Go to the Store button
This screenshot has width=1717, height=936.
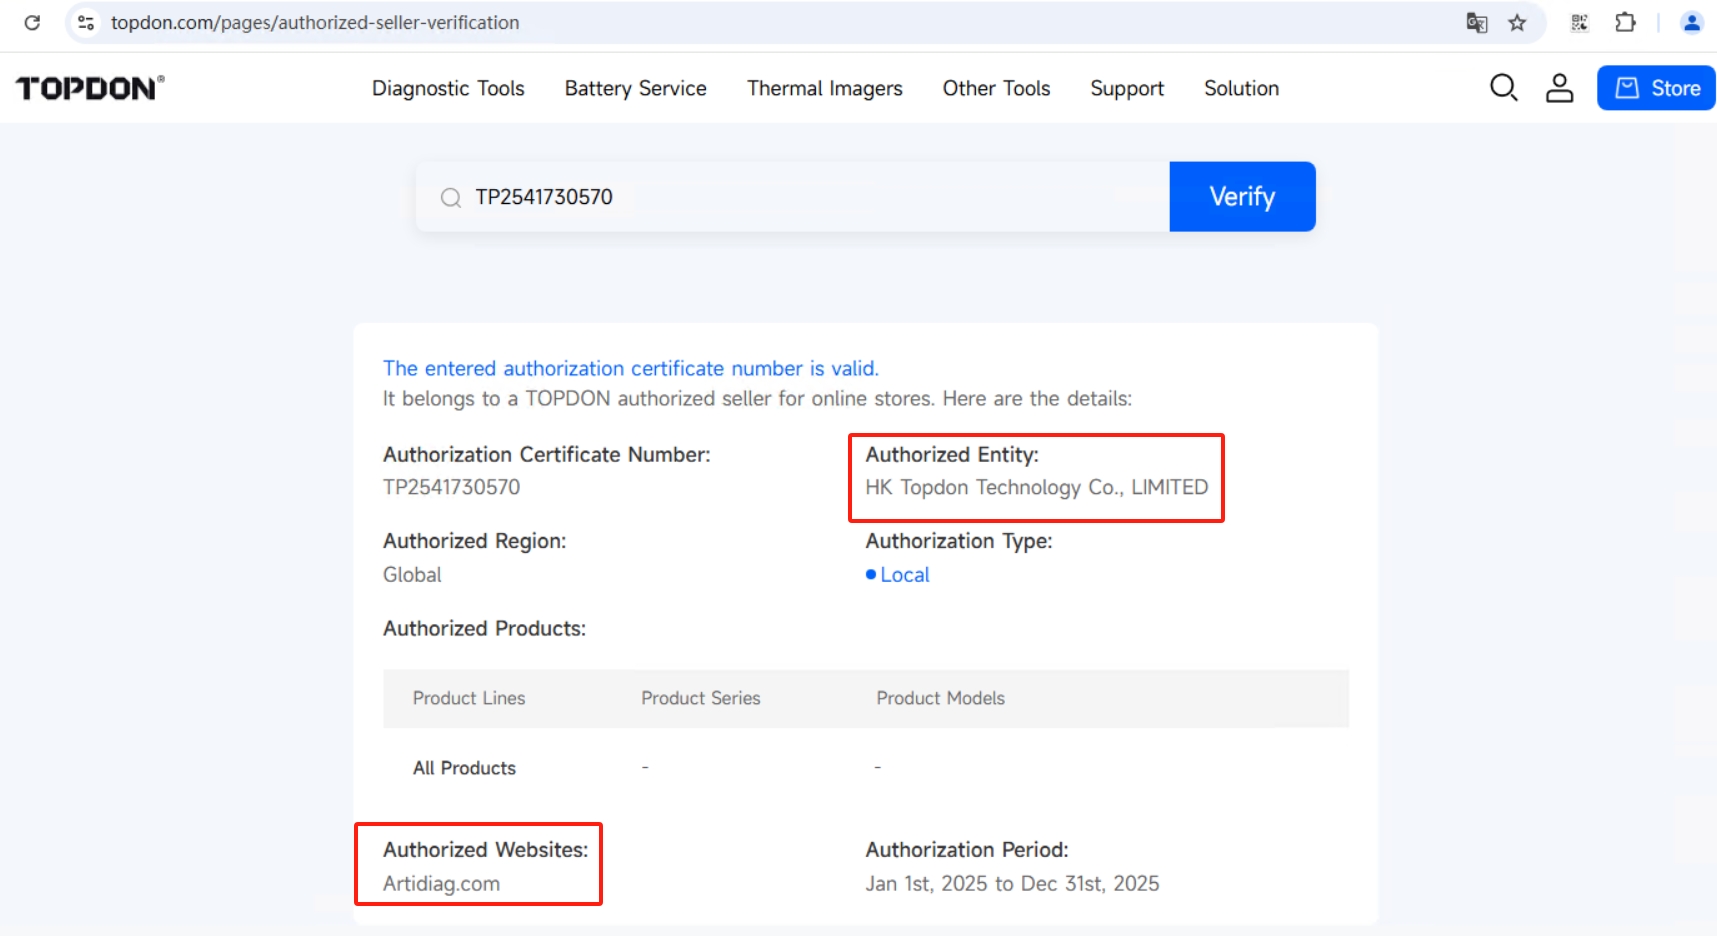(x=1656, y=88)
